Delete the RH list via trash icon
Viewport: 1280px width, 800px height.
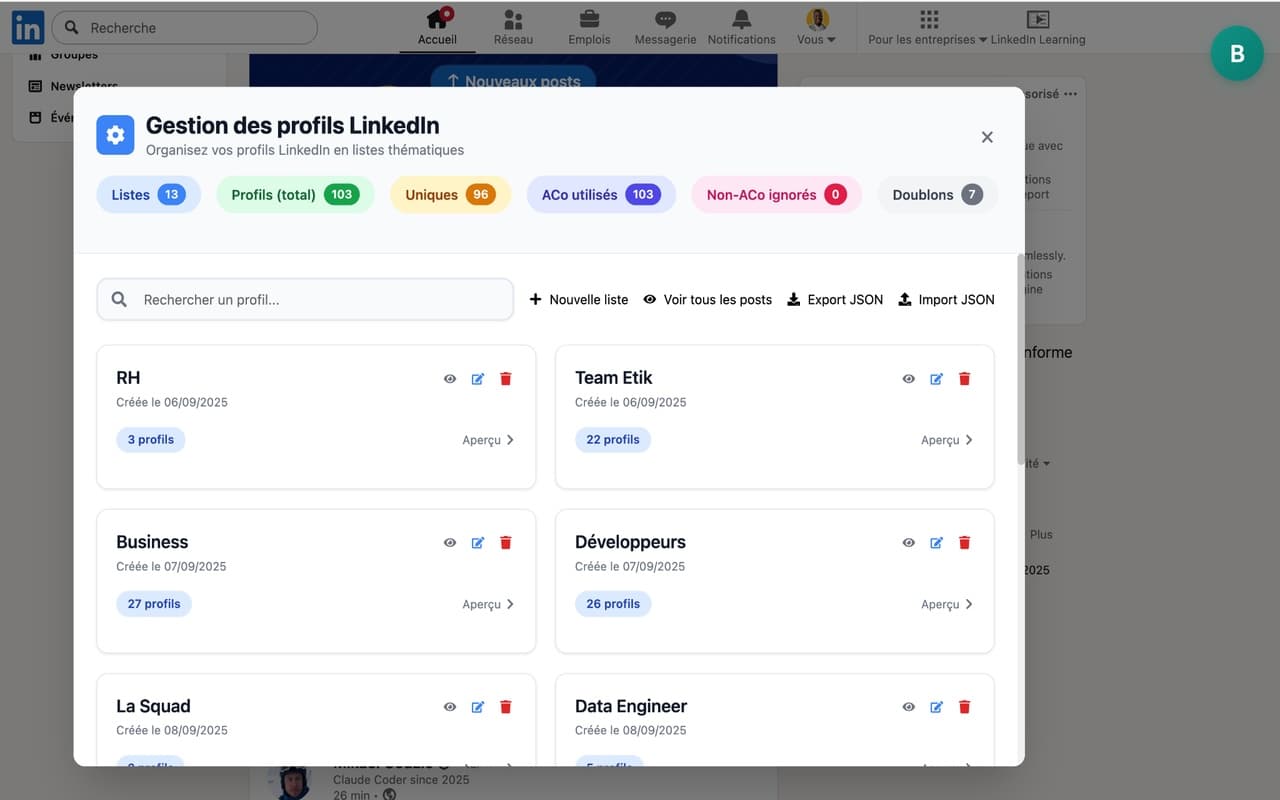click(x=506, y=378)
